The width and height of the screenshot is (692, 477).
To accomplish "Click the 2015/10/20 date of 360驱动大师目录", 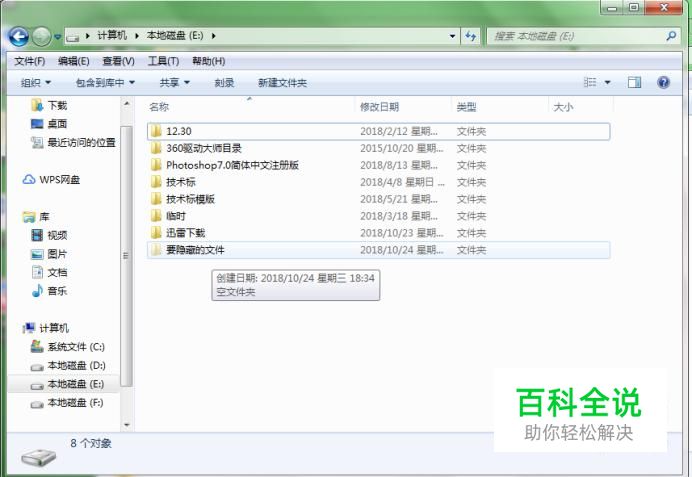I will (x=402, y=148).
